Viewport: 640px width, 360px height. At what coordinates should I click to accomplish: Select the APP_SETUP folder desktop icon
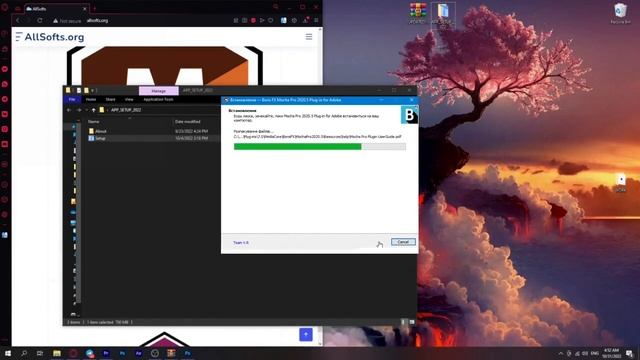[443, 15]
